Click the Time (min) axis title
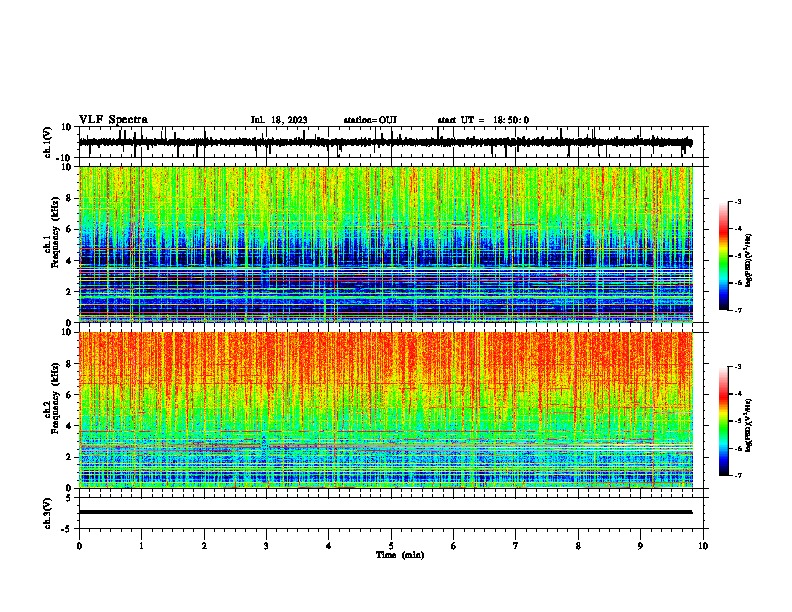Viewport: 792px width, 612px height. click(x=400, y=555)
